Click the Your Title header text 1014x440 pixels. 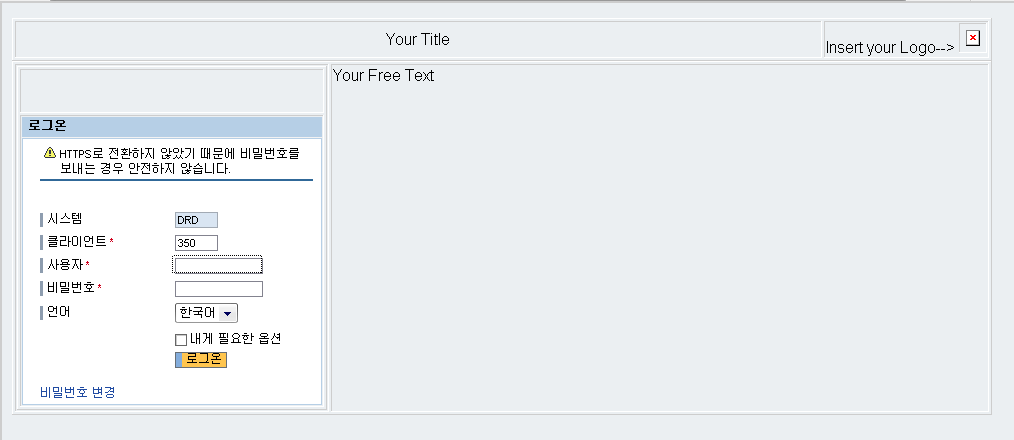coord(418,39)
